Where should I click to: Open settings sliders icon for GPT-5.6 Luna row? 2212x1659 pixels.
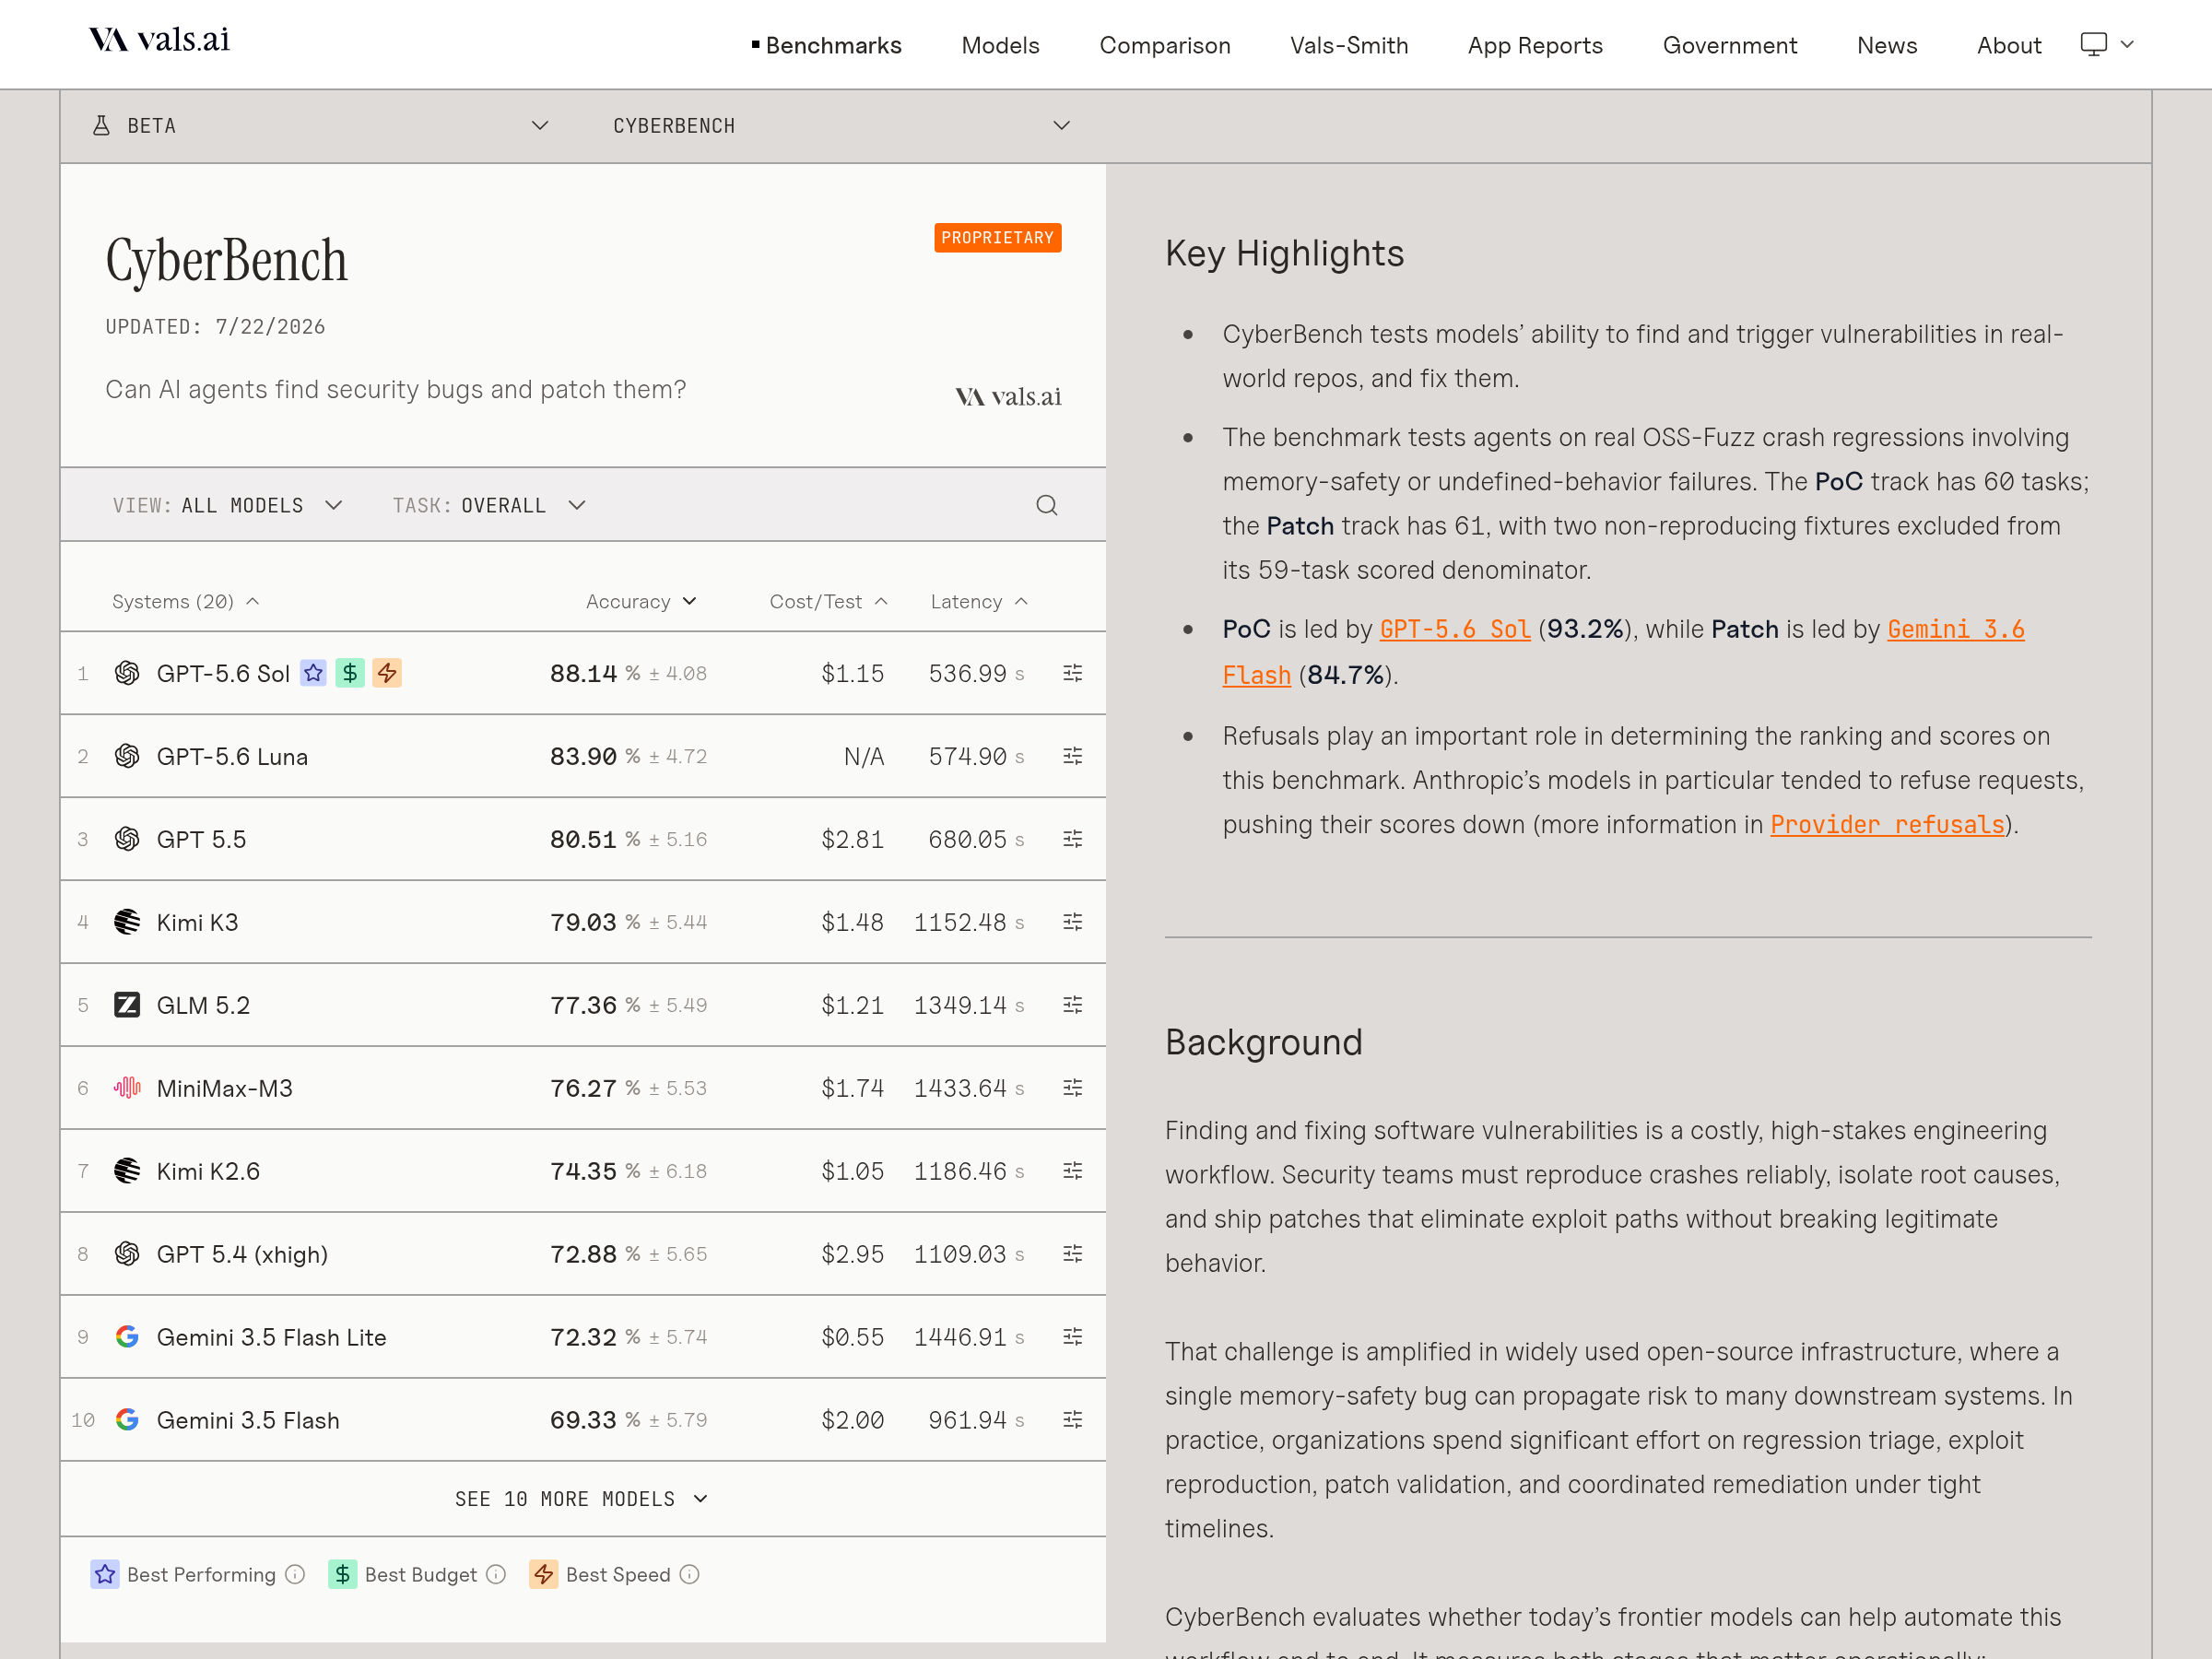point(1072,756)
